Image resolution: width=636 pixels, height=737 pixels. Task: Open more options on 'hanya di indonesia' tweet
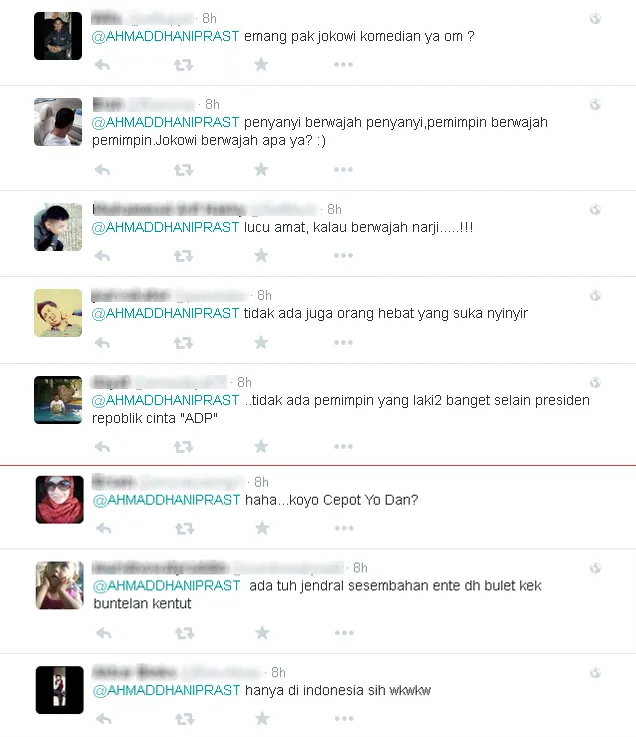pos(345,719)
